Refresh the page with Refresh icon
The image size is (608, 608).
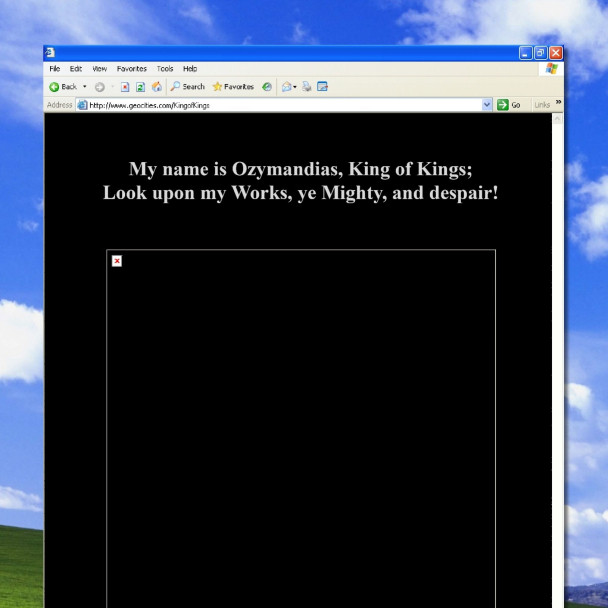coord(141,87)
